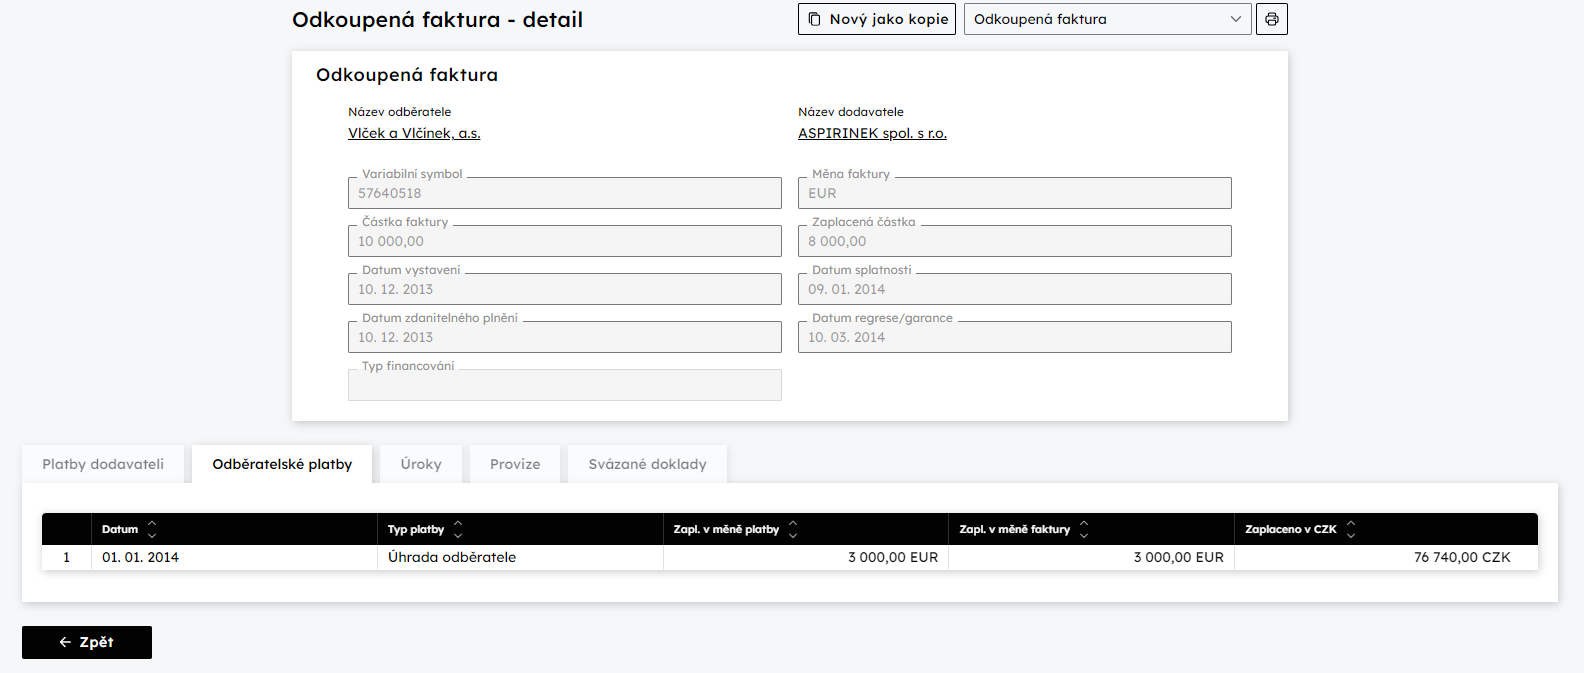Image resolution: width=1584 pixels, height=673 pixels.
Task: Click the Typ platby column header
Action: pos(520,529)
